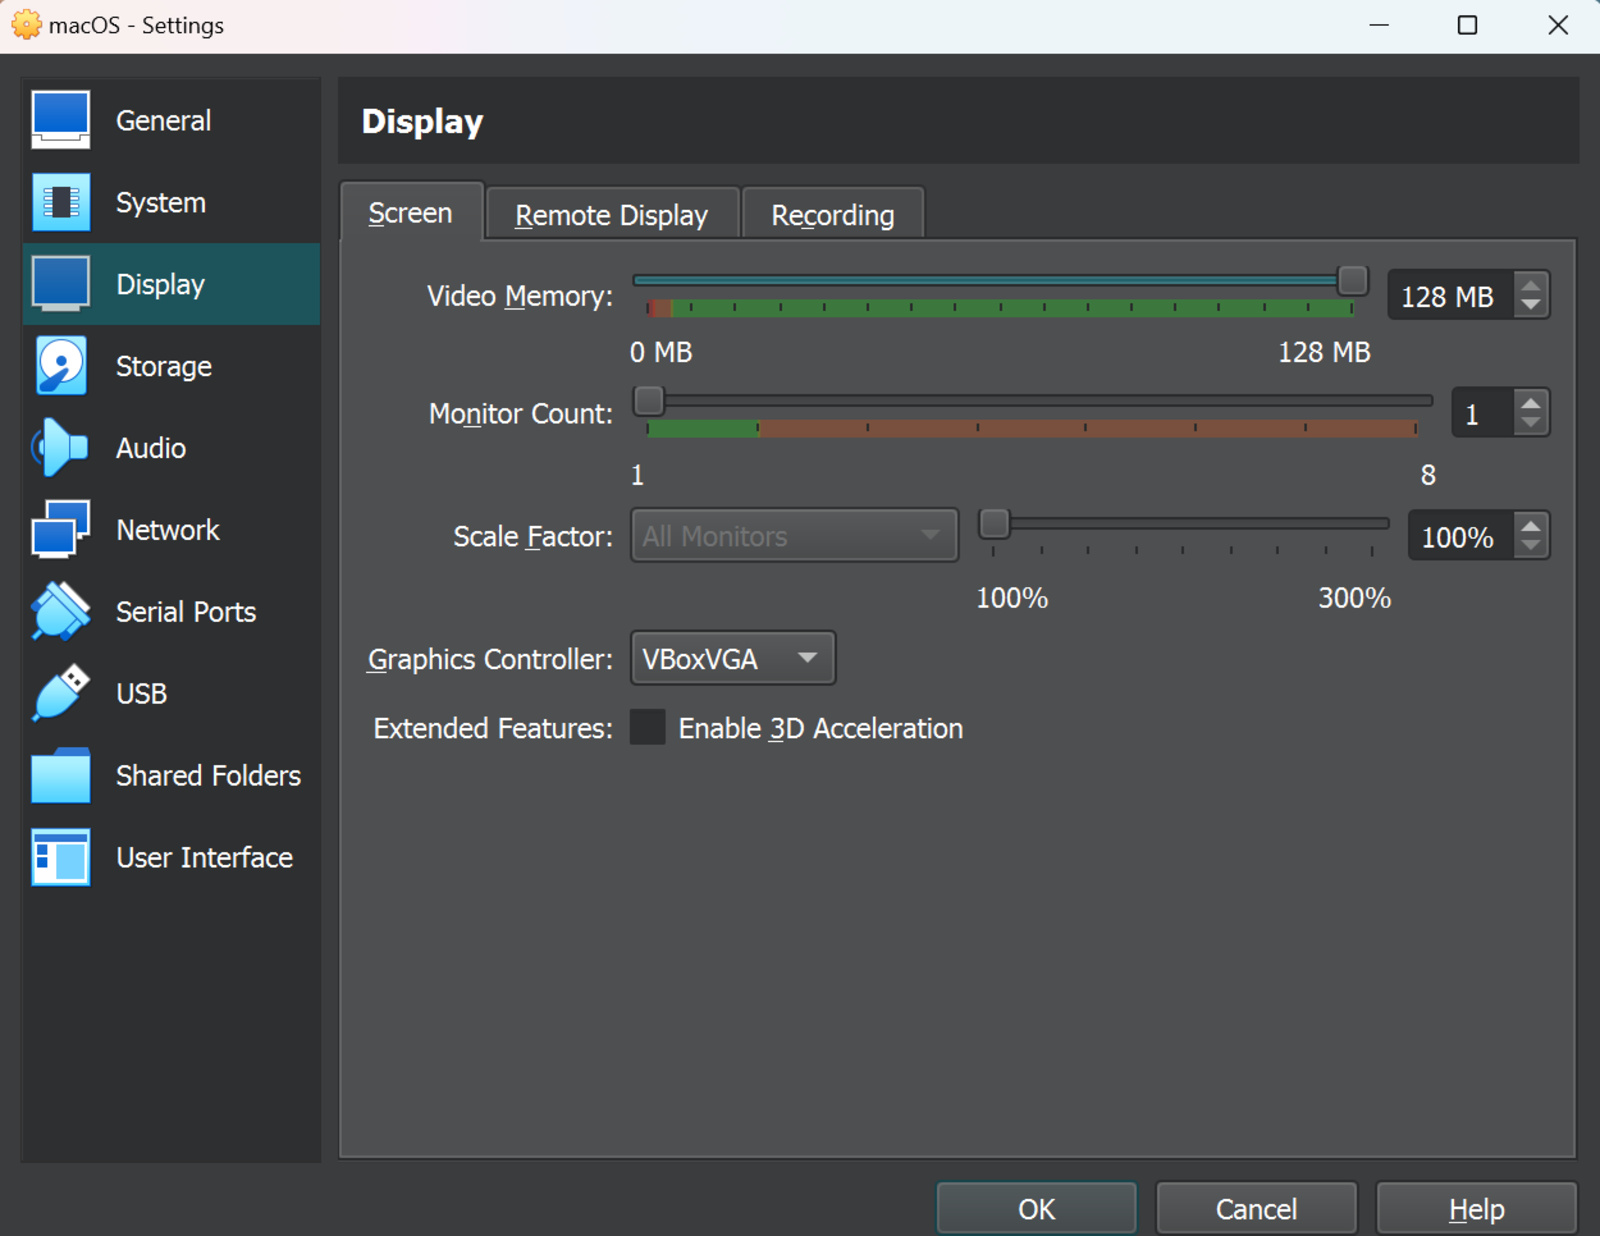1600x1236 pixels.
Task: Open the Scale Factor monitors dropdown
Action: point(793,536)
